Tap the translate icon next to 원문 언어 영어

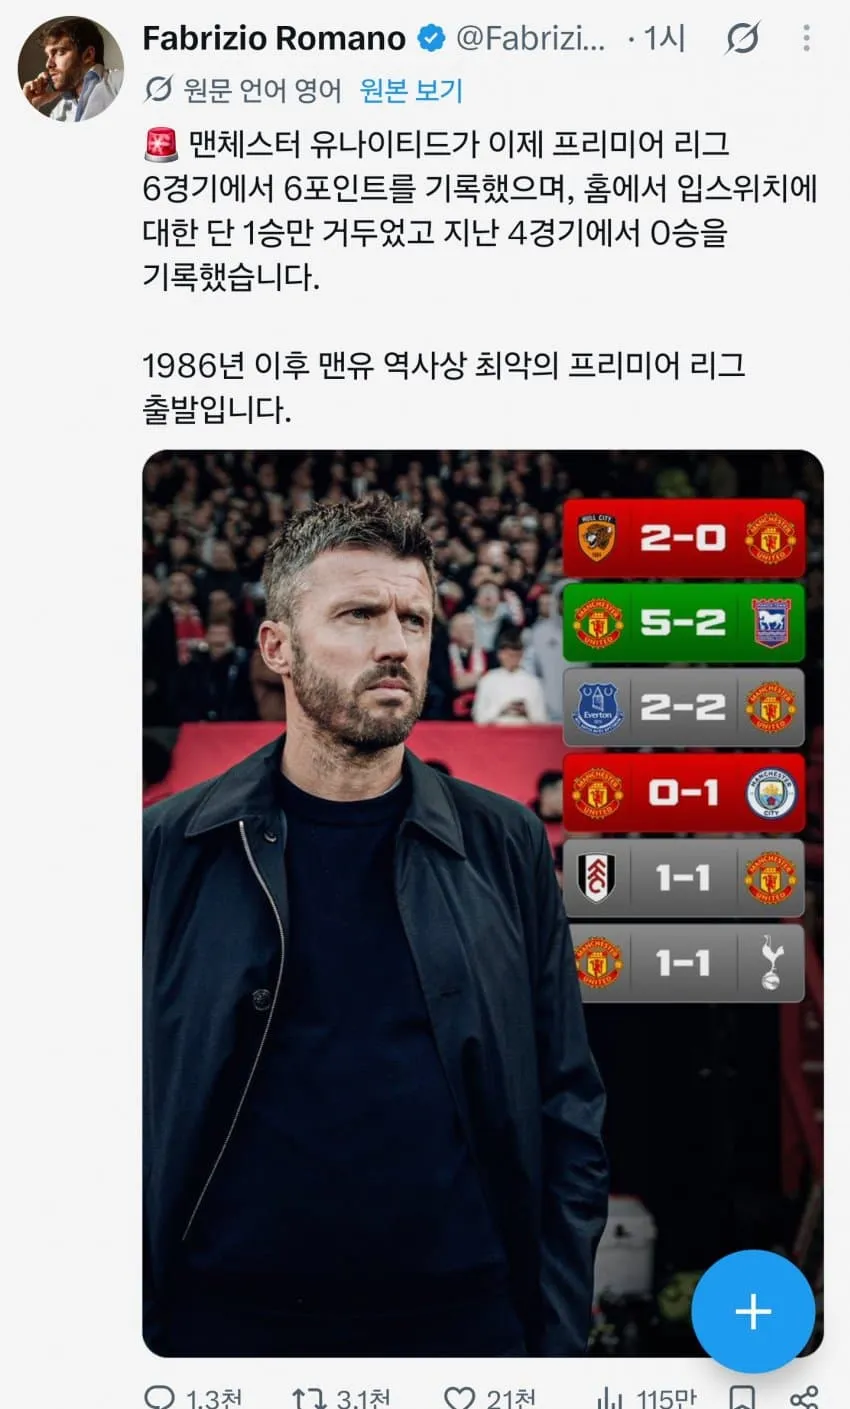[x=158, y=91]
